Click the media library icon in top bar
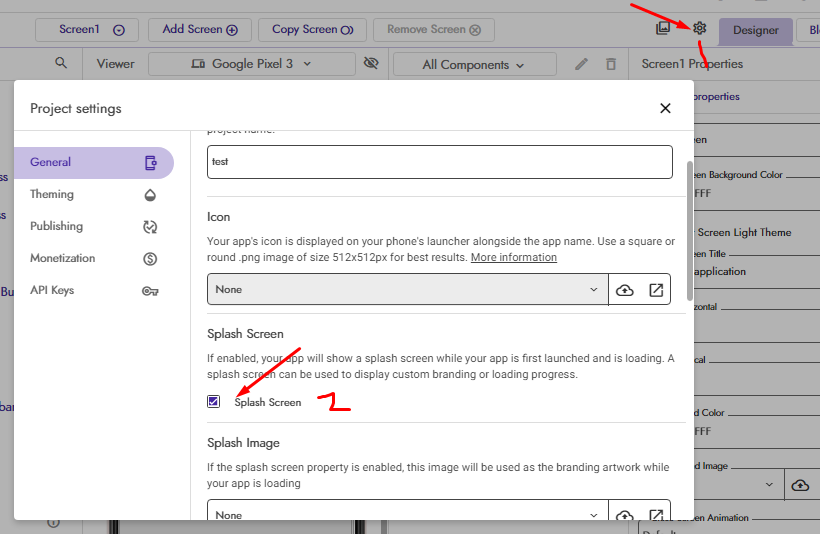This screenshot has width=820, height=534. [x=663, y=29]
